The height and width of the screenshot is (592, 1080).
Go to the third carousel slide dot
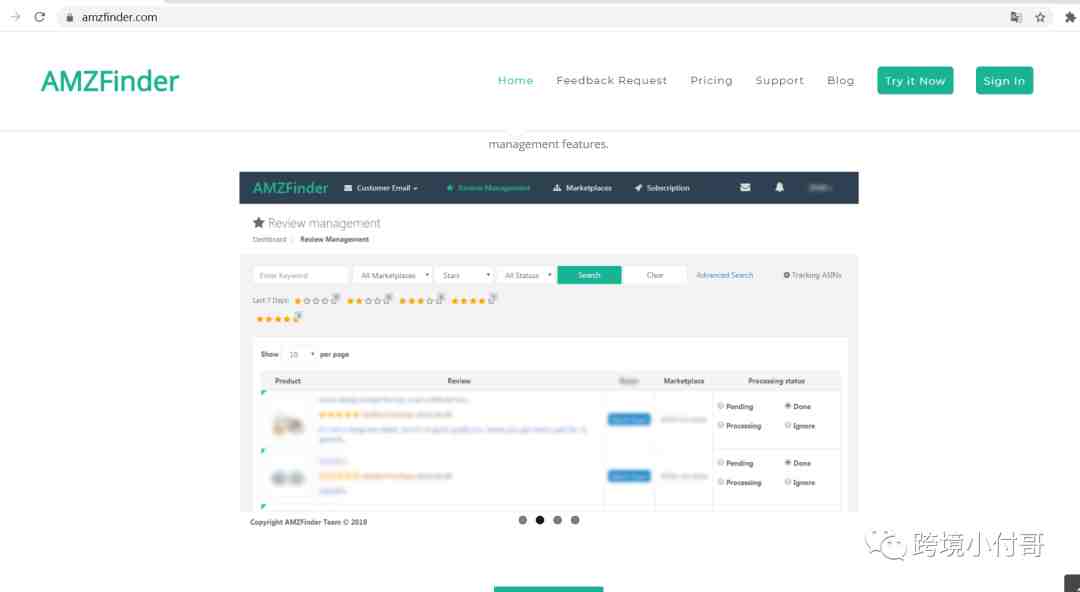[557, 520]
